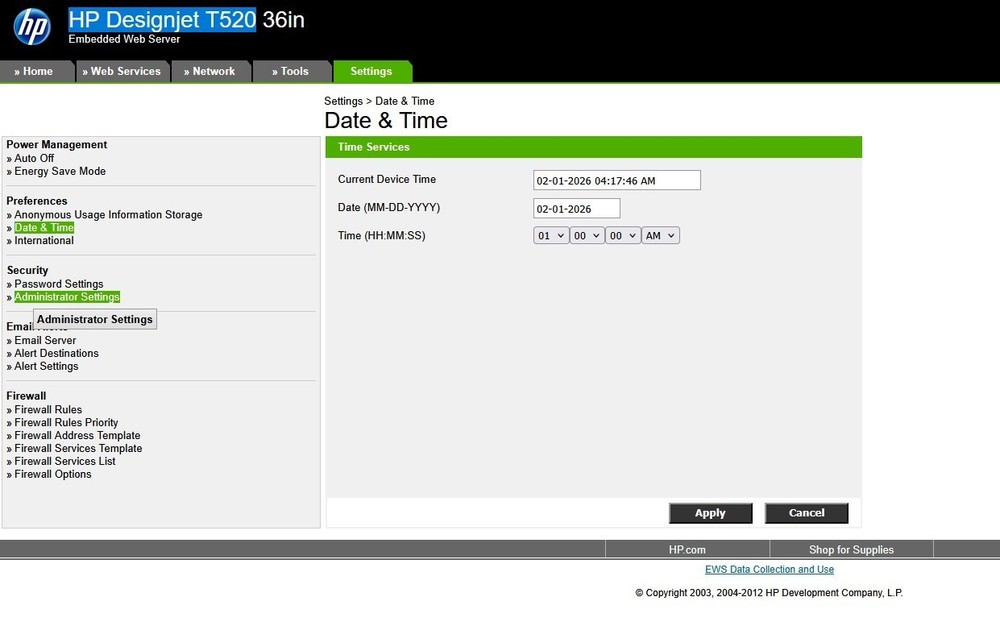Open EWS Data Collection and Use link
This screenshot has width=1000, height=626.
769,569
